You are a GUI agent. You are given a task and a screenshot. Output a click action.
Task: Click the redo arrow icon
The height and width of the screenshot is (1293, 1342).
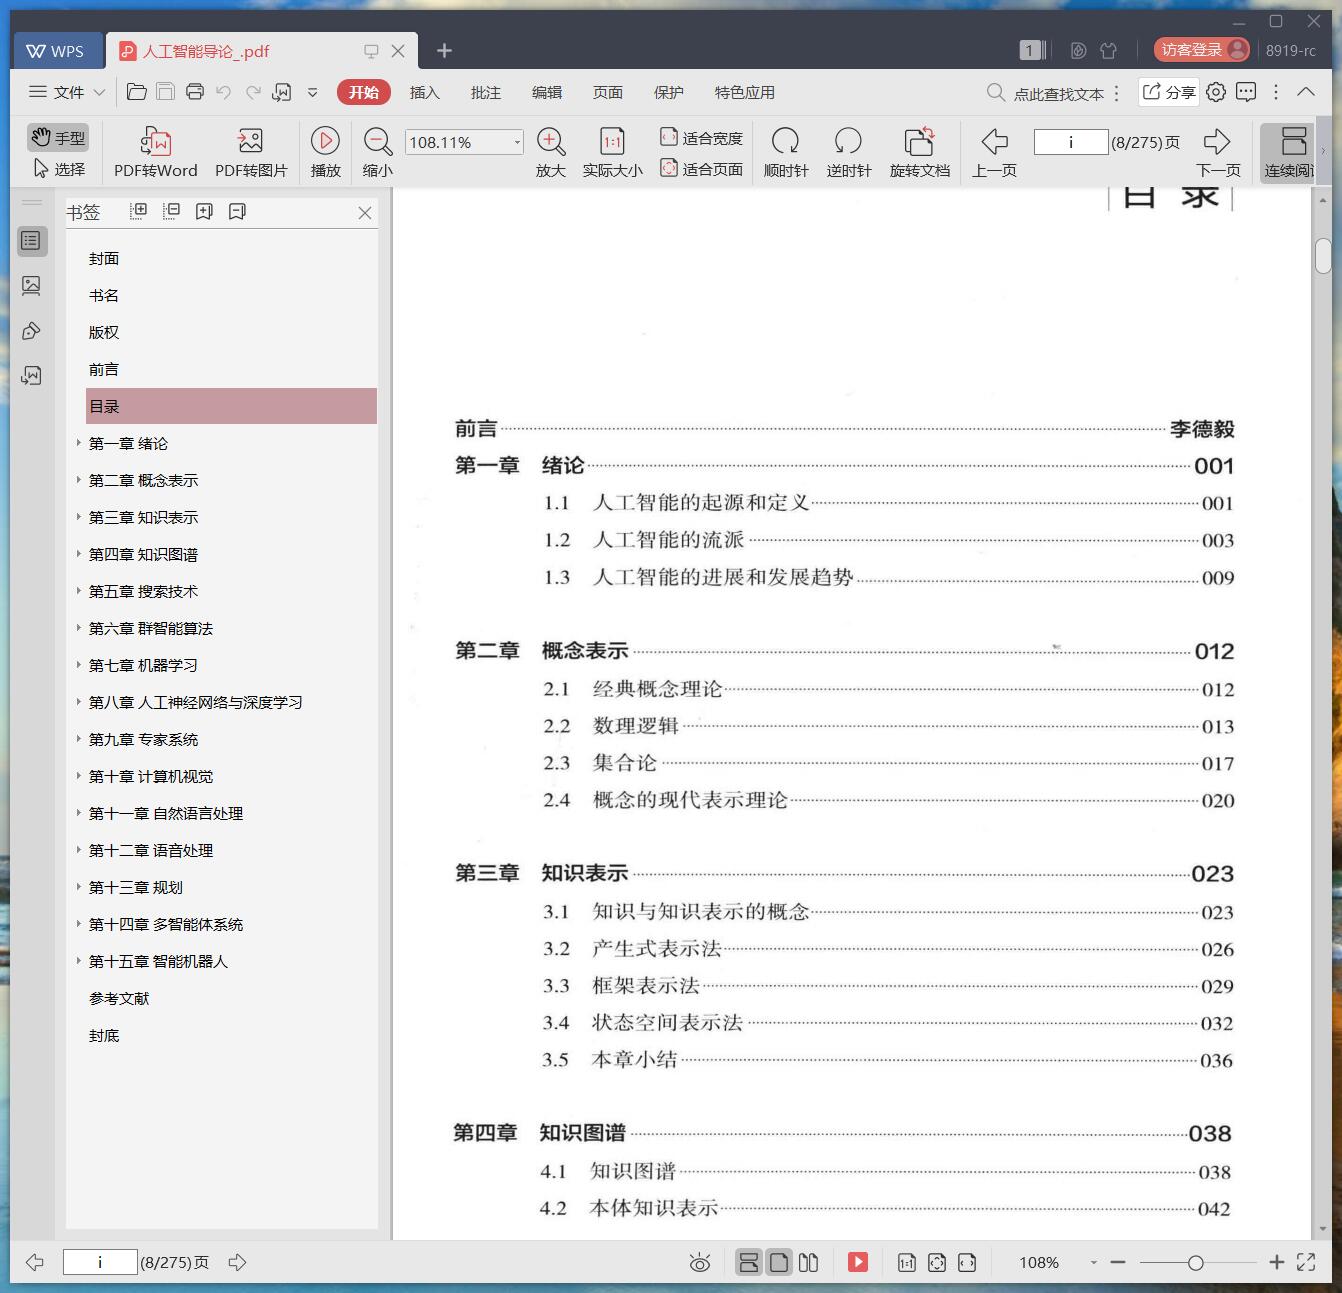point(253,92)
